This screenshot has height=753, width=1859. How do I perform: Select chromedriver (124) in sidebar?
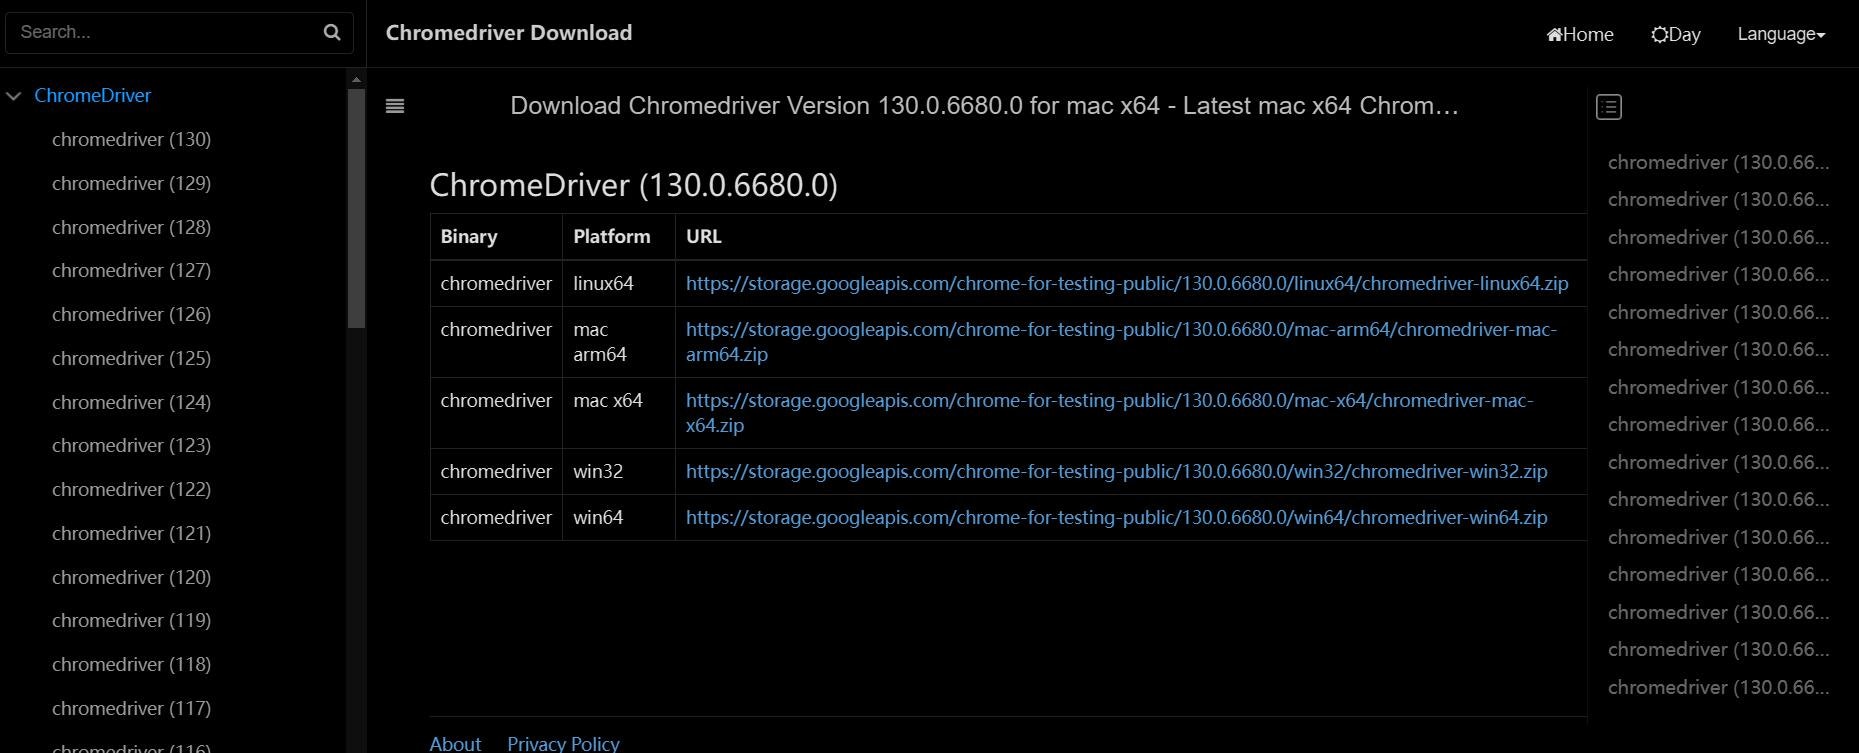(131, 402)
